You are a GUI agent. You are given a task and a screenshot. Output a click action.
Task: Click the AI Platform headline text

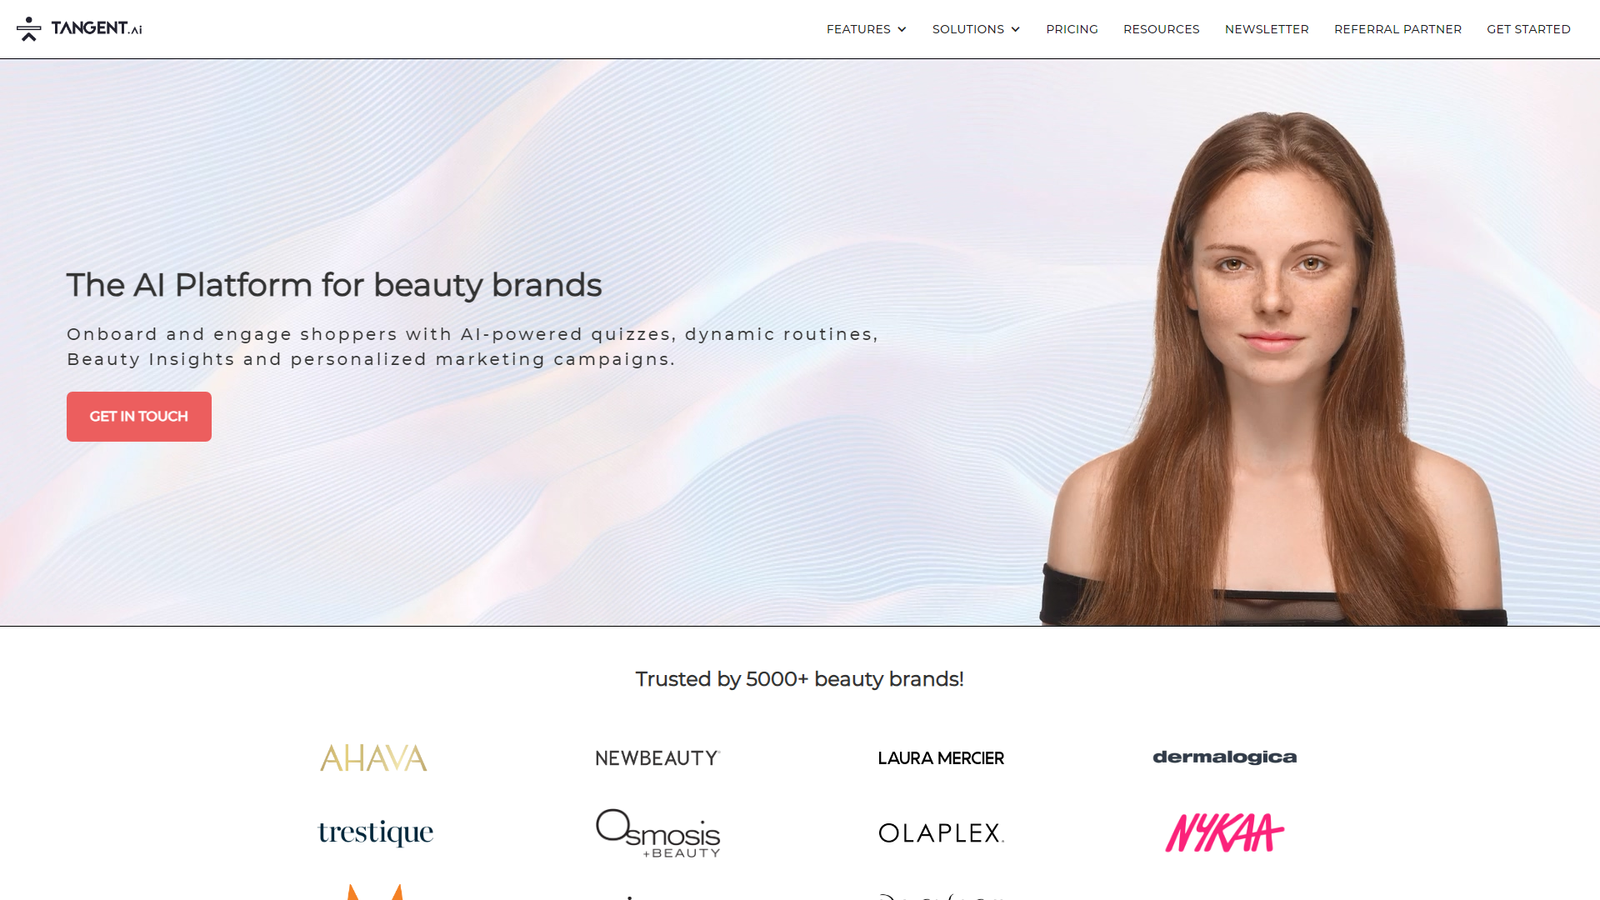click(x=334, y=285)
